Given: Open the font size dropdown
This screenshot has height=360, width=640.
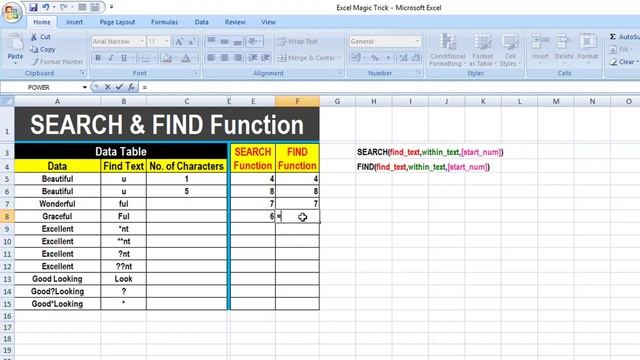Looking at the screenshot, I should pyautogui.click(x=166, y=42).
